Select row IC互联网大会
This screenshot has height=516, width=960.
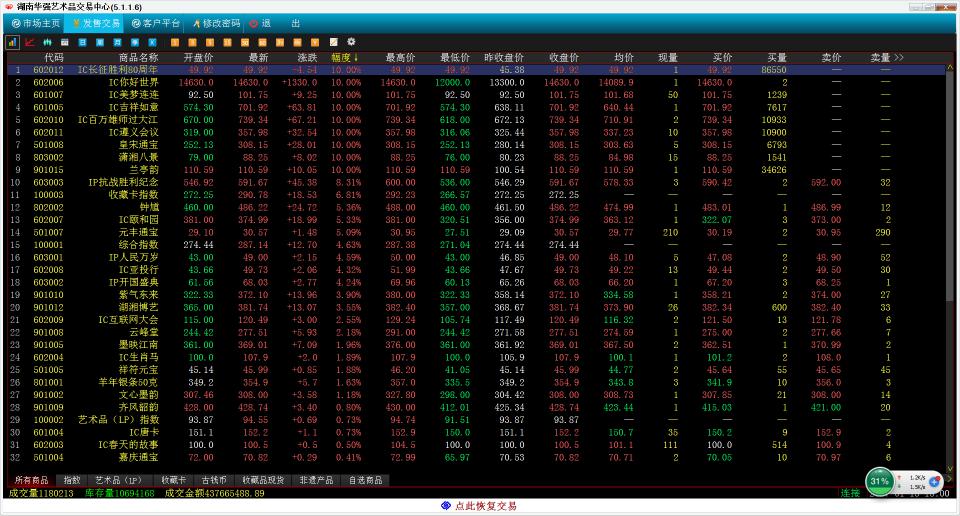(476, 320)
